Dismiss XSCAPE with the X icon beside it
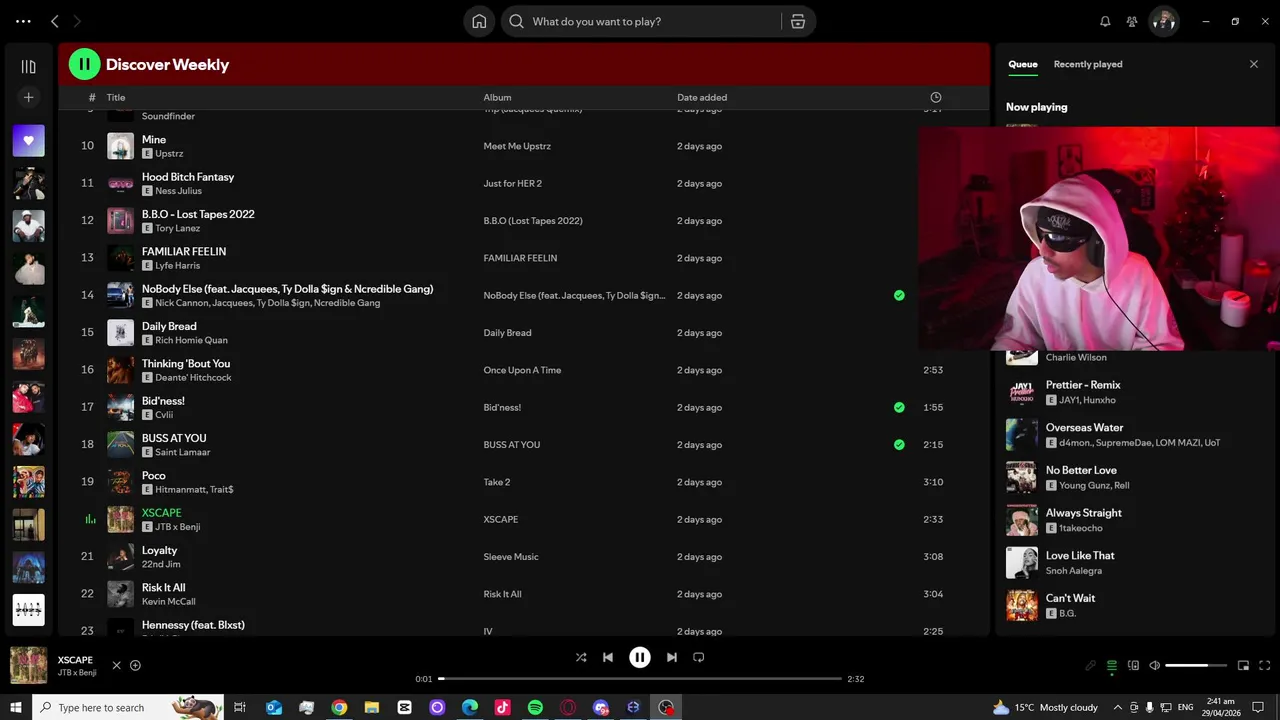 point(116,665)
